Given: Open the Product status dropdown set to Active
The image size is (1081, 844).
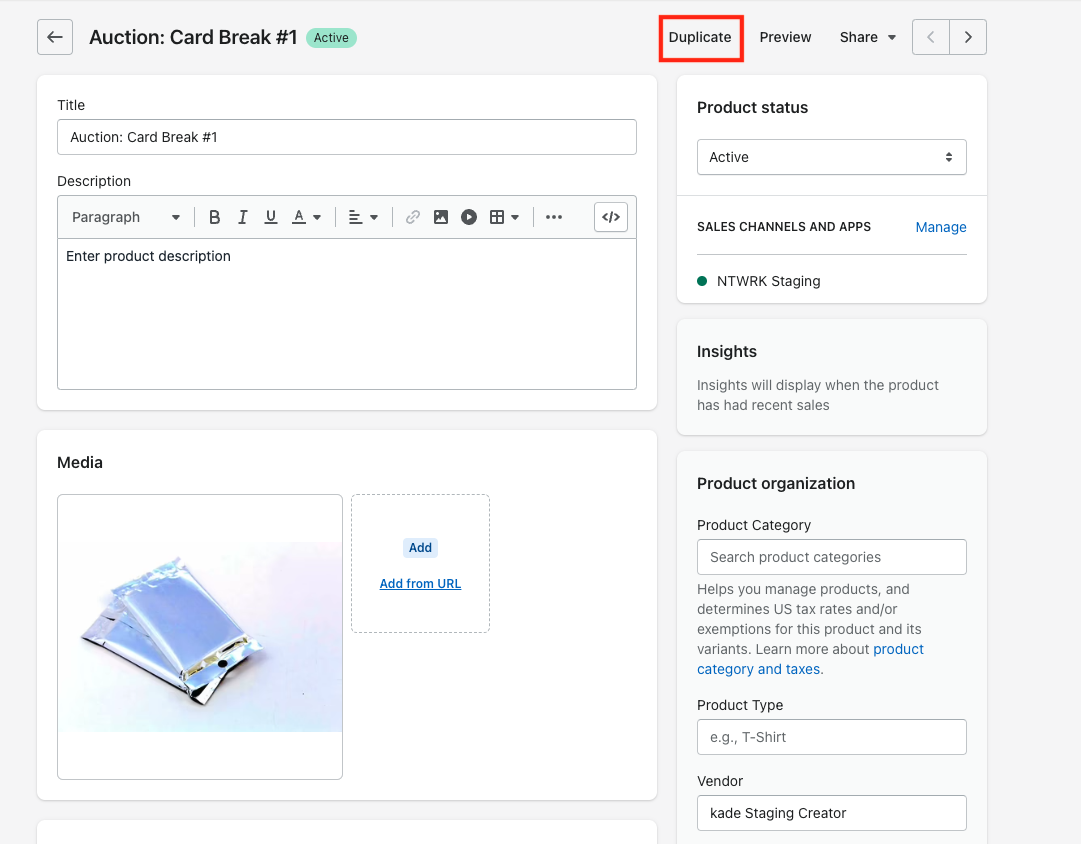Looking at the screenshot, I should (831, 157).
